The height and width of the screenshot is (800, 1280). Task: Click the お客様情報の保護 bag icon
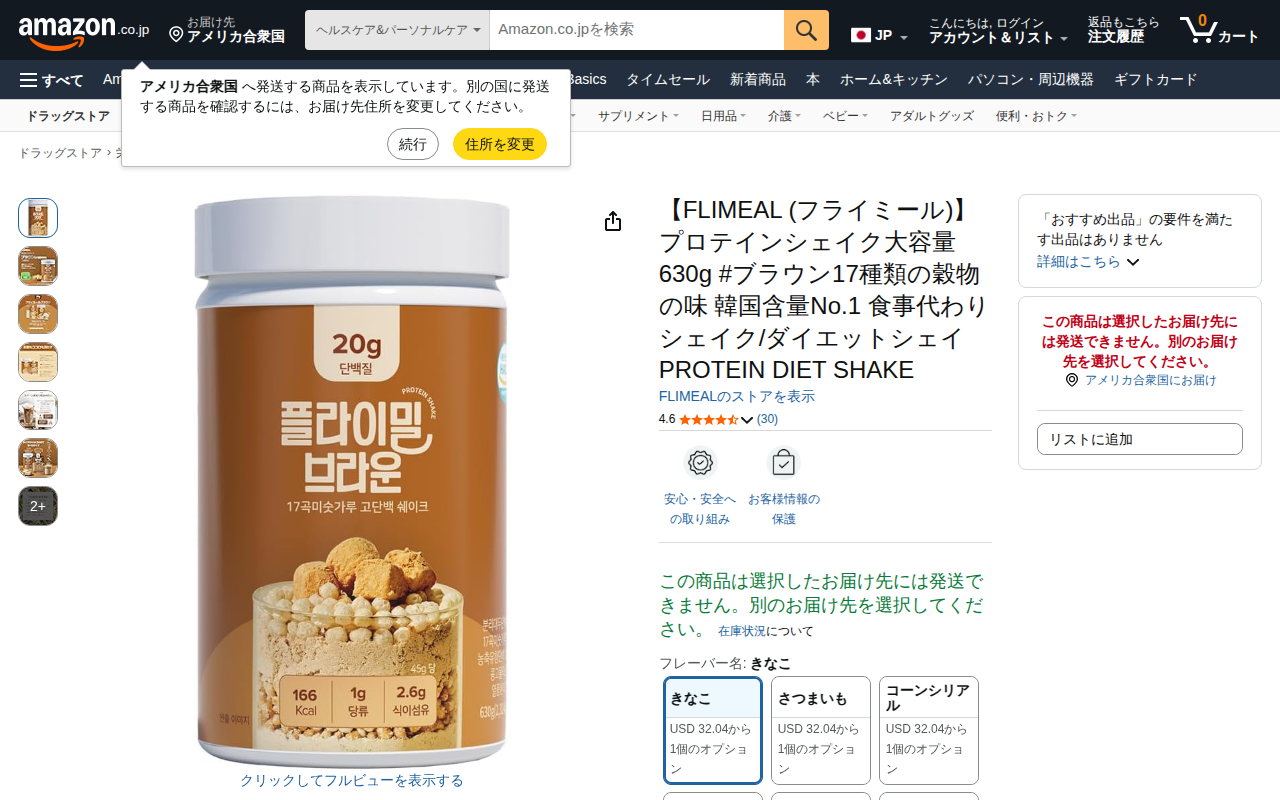pyautogui.click(x=783, y=464)
